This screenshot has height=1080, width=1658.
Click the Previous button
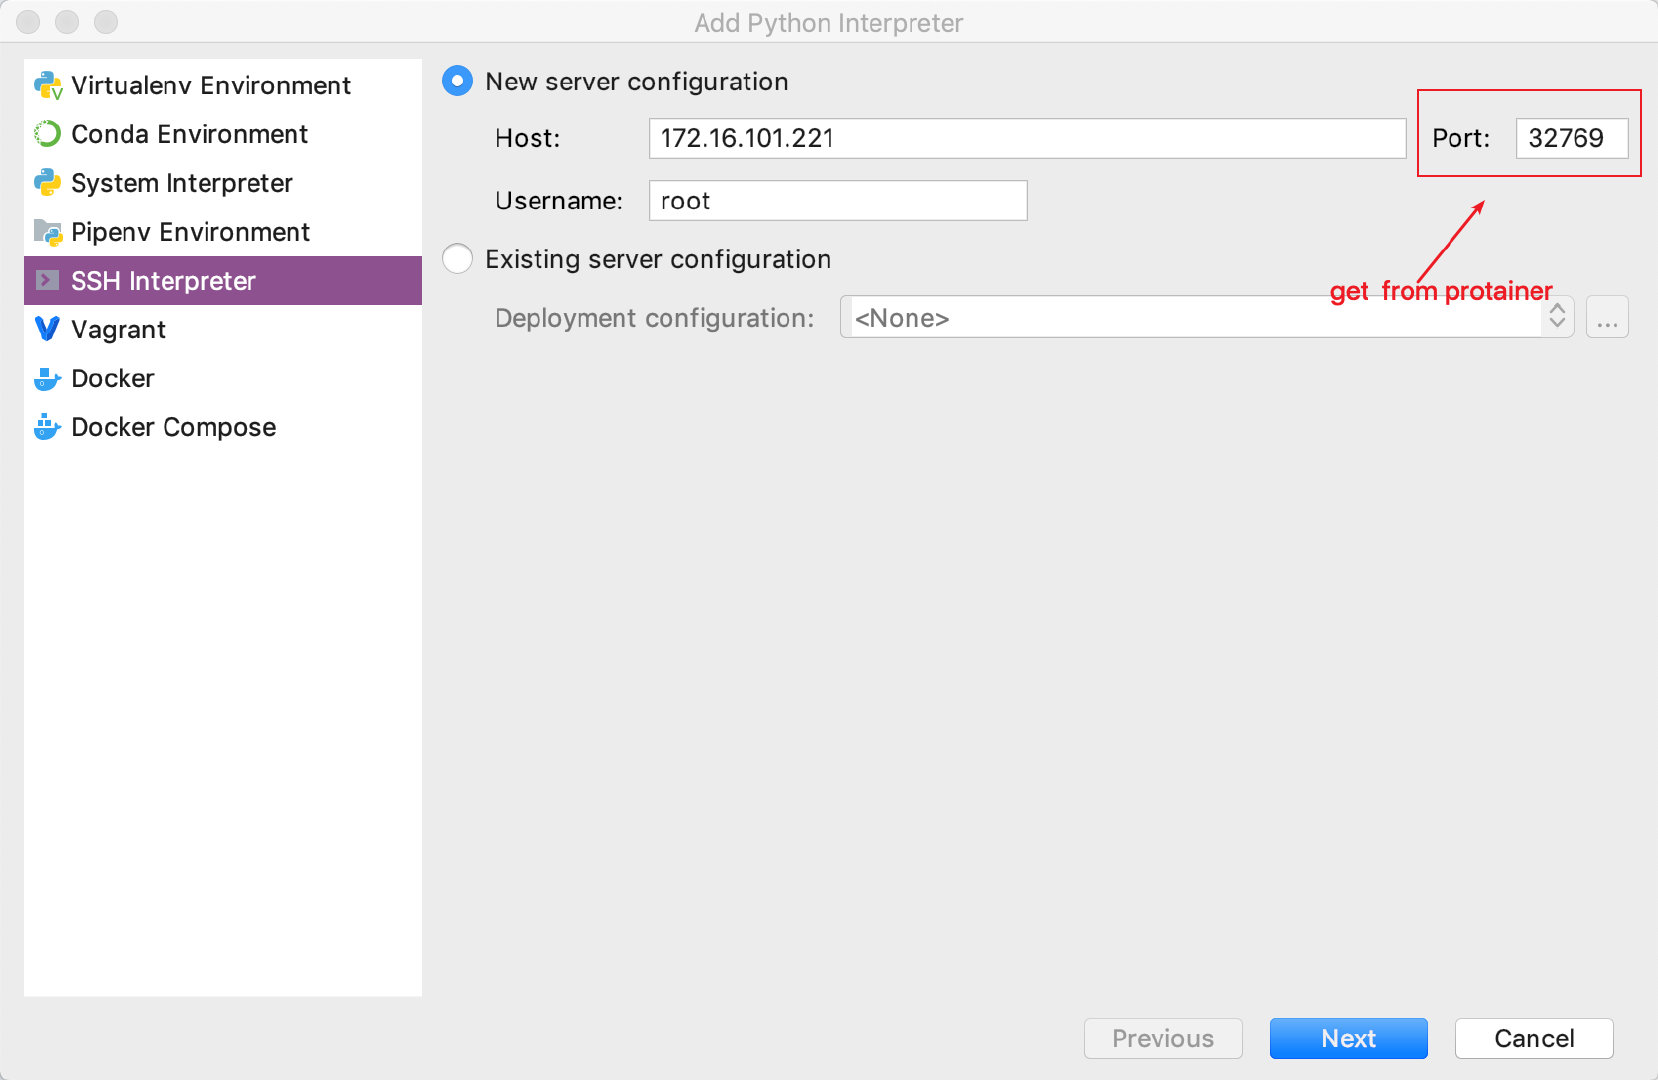pos(1163,1038)
